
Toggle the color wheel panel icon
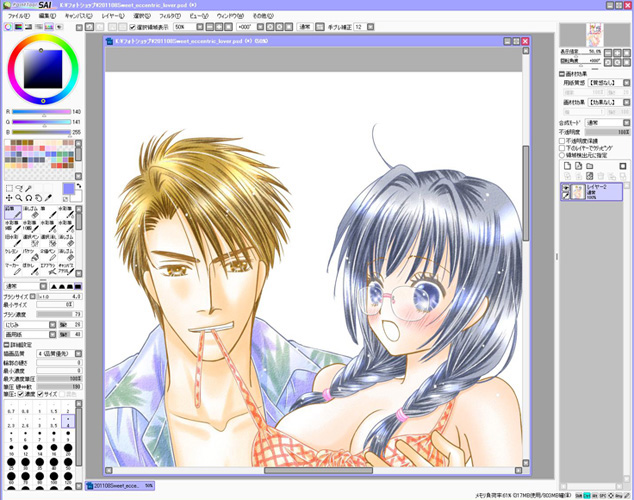tap(8, 27)
